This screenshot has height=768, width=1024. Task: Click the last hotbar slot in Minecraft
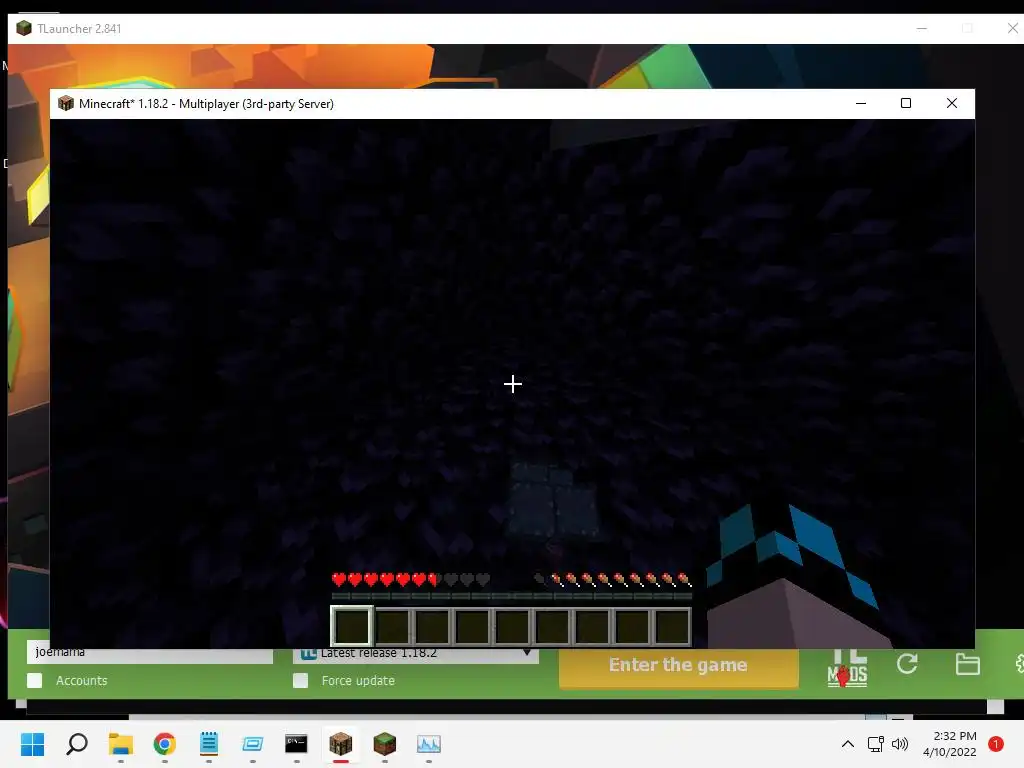coord(671,626)
